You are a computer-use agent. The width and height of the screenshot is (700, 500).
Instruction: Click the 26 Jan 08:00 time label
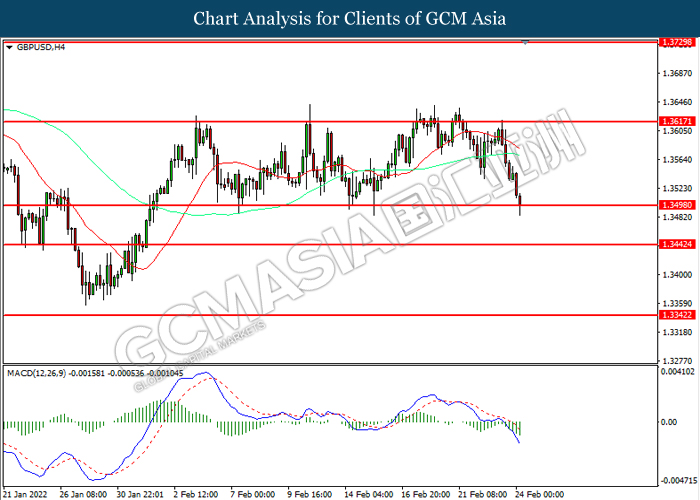83,494
